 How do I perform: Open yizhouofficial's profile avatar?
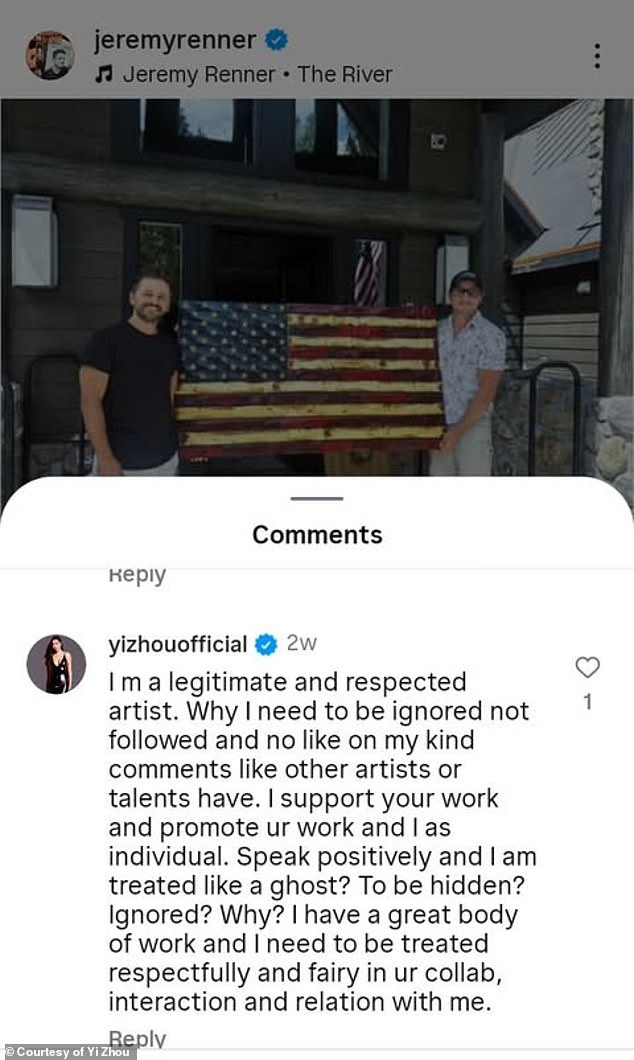(x=56, y=664)
